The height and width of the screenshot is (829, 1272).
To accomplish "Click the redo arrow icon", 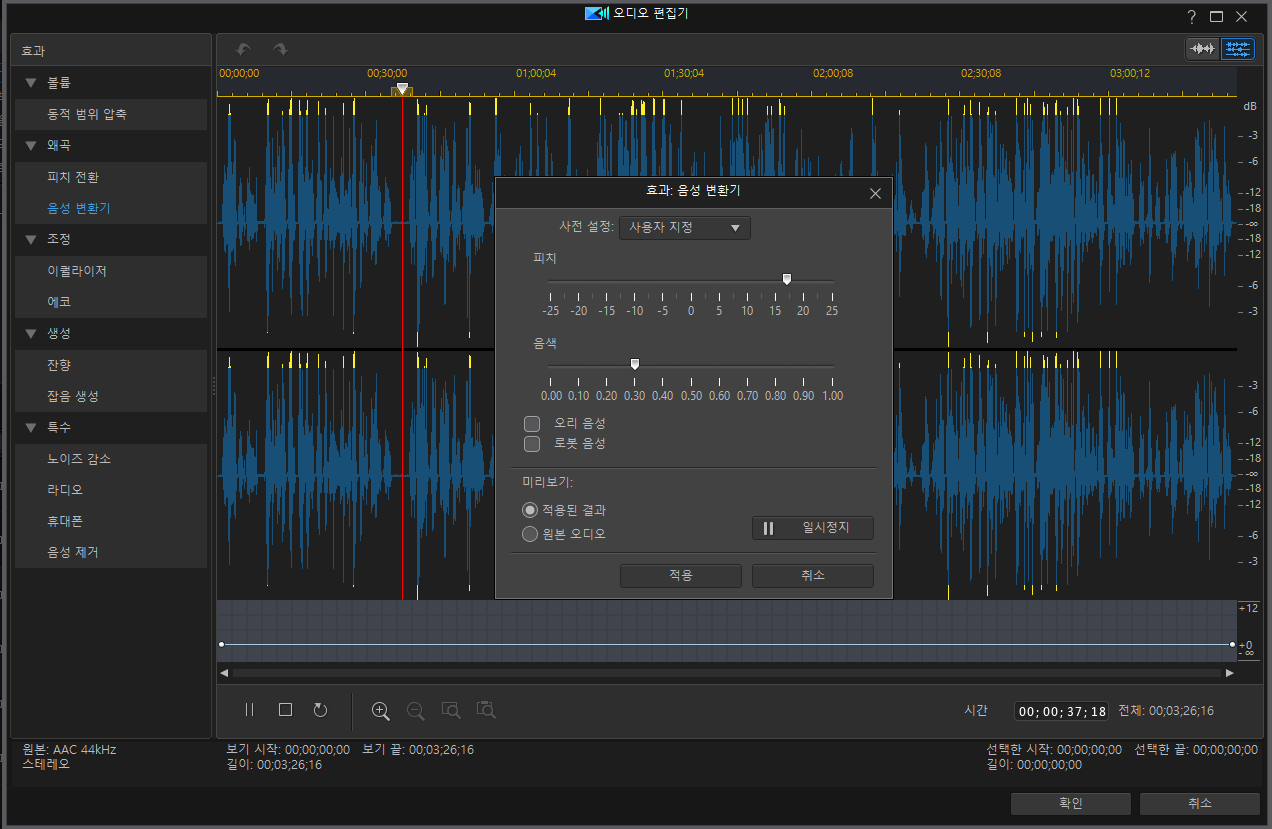I will click(x=280, y=49).
